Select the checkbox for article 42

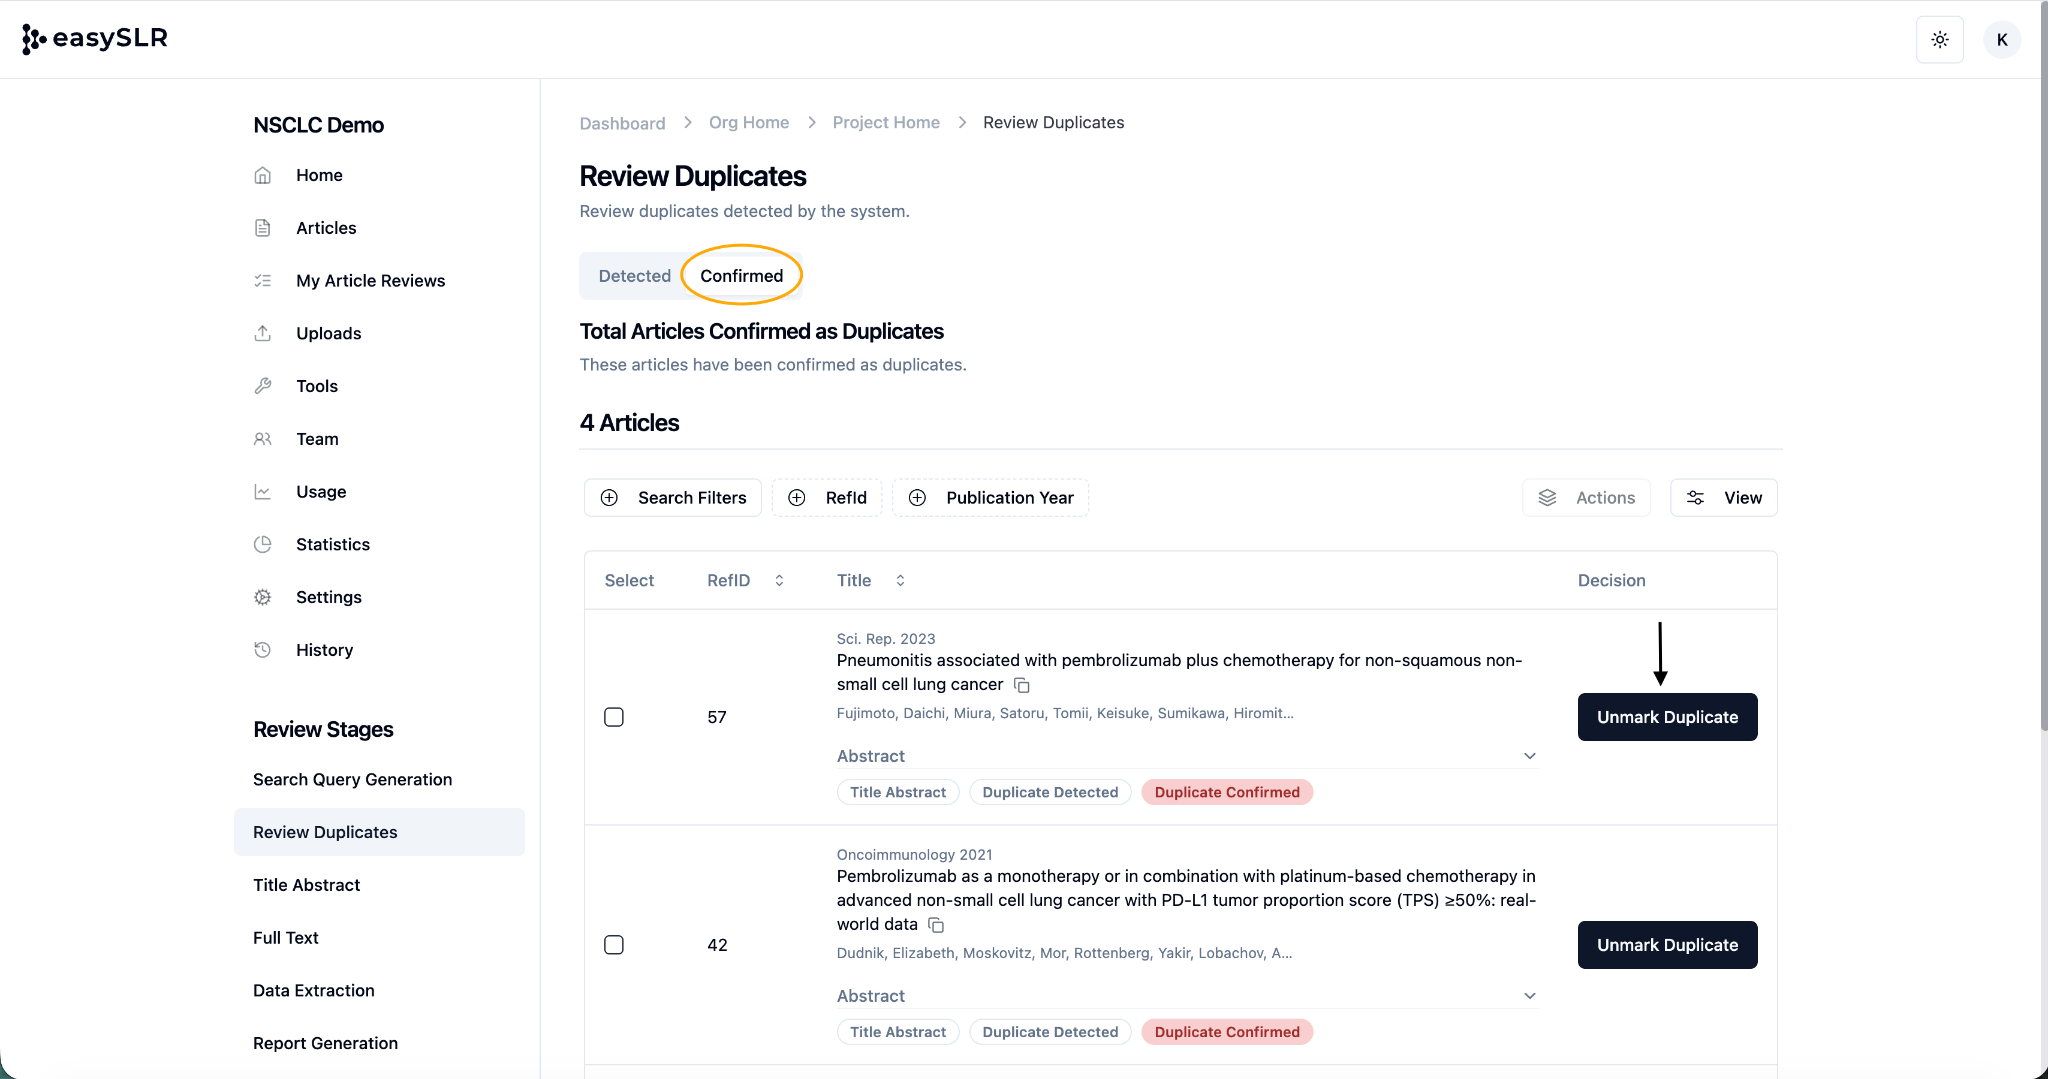point(614,945)
